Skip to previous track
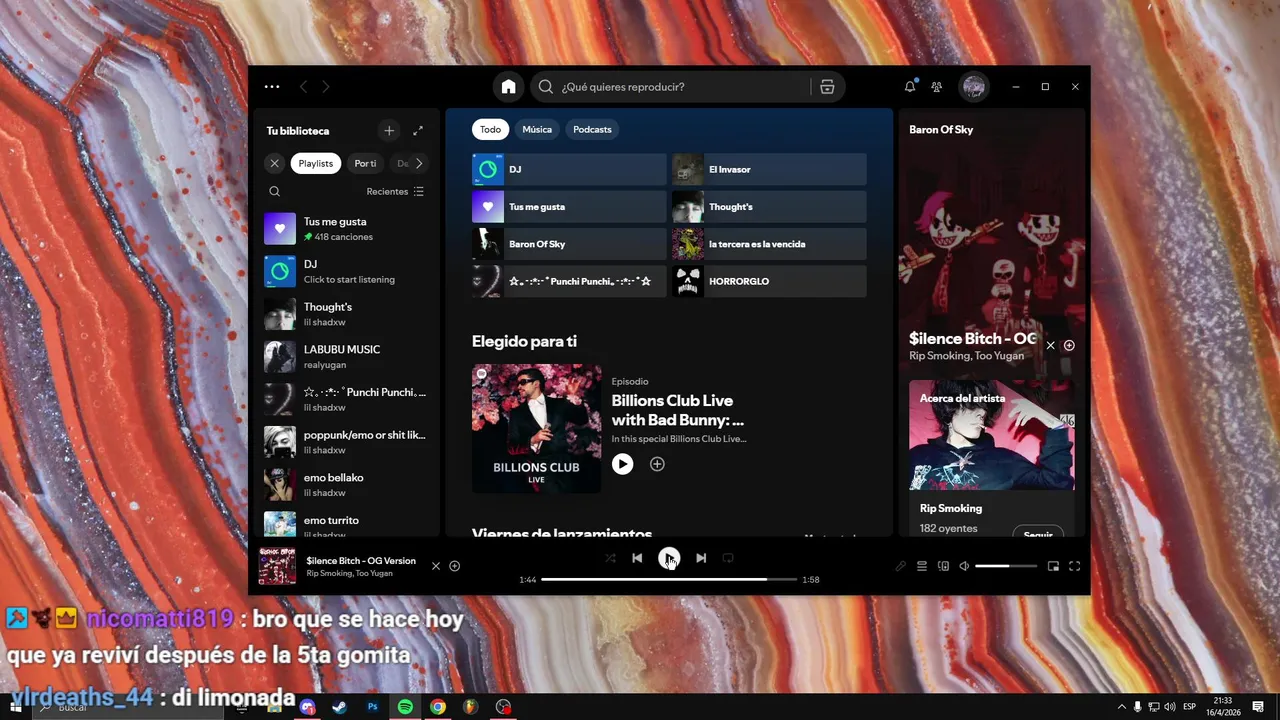Image resolution: width=1280 pixels, height=720 pixels. tap(637, 558)
